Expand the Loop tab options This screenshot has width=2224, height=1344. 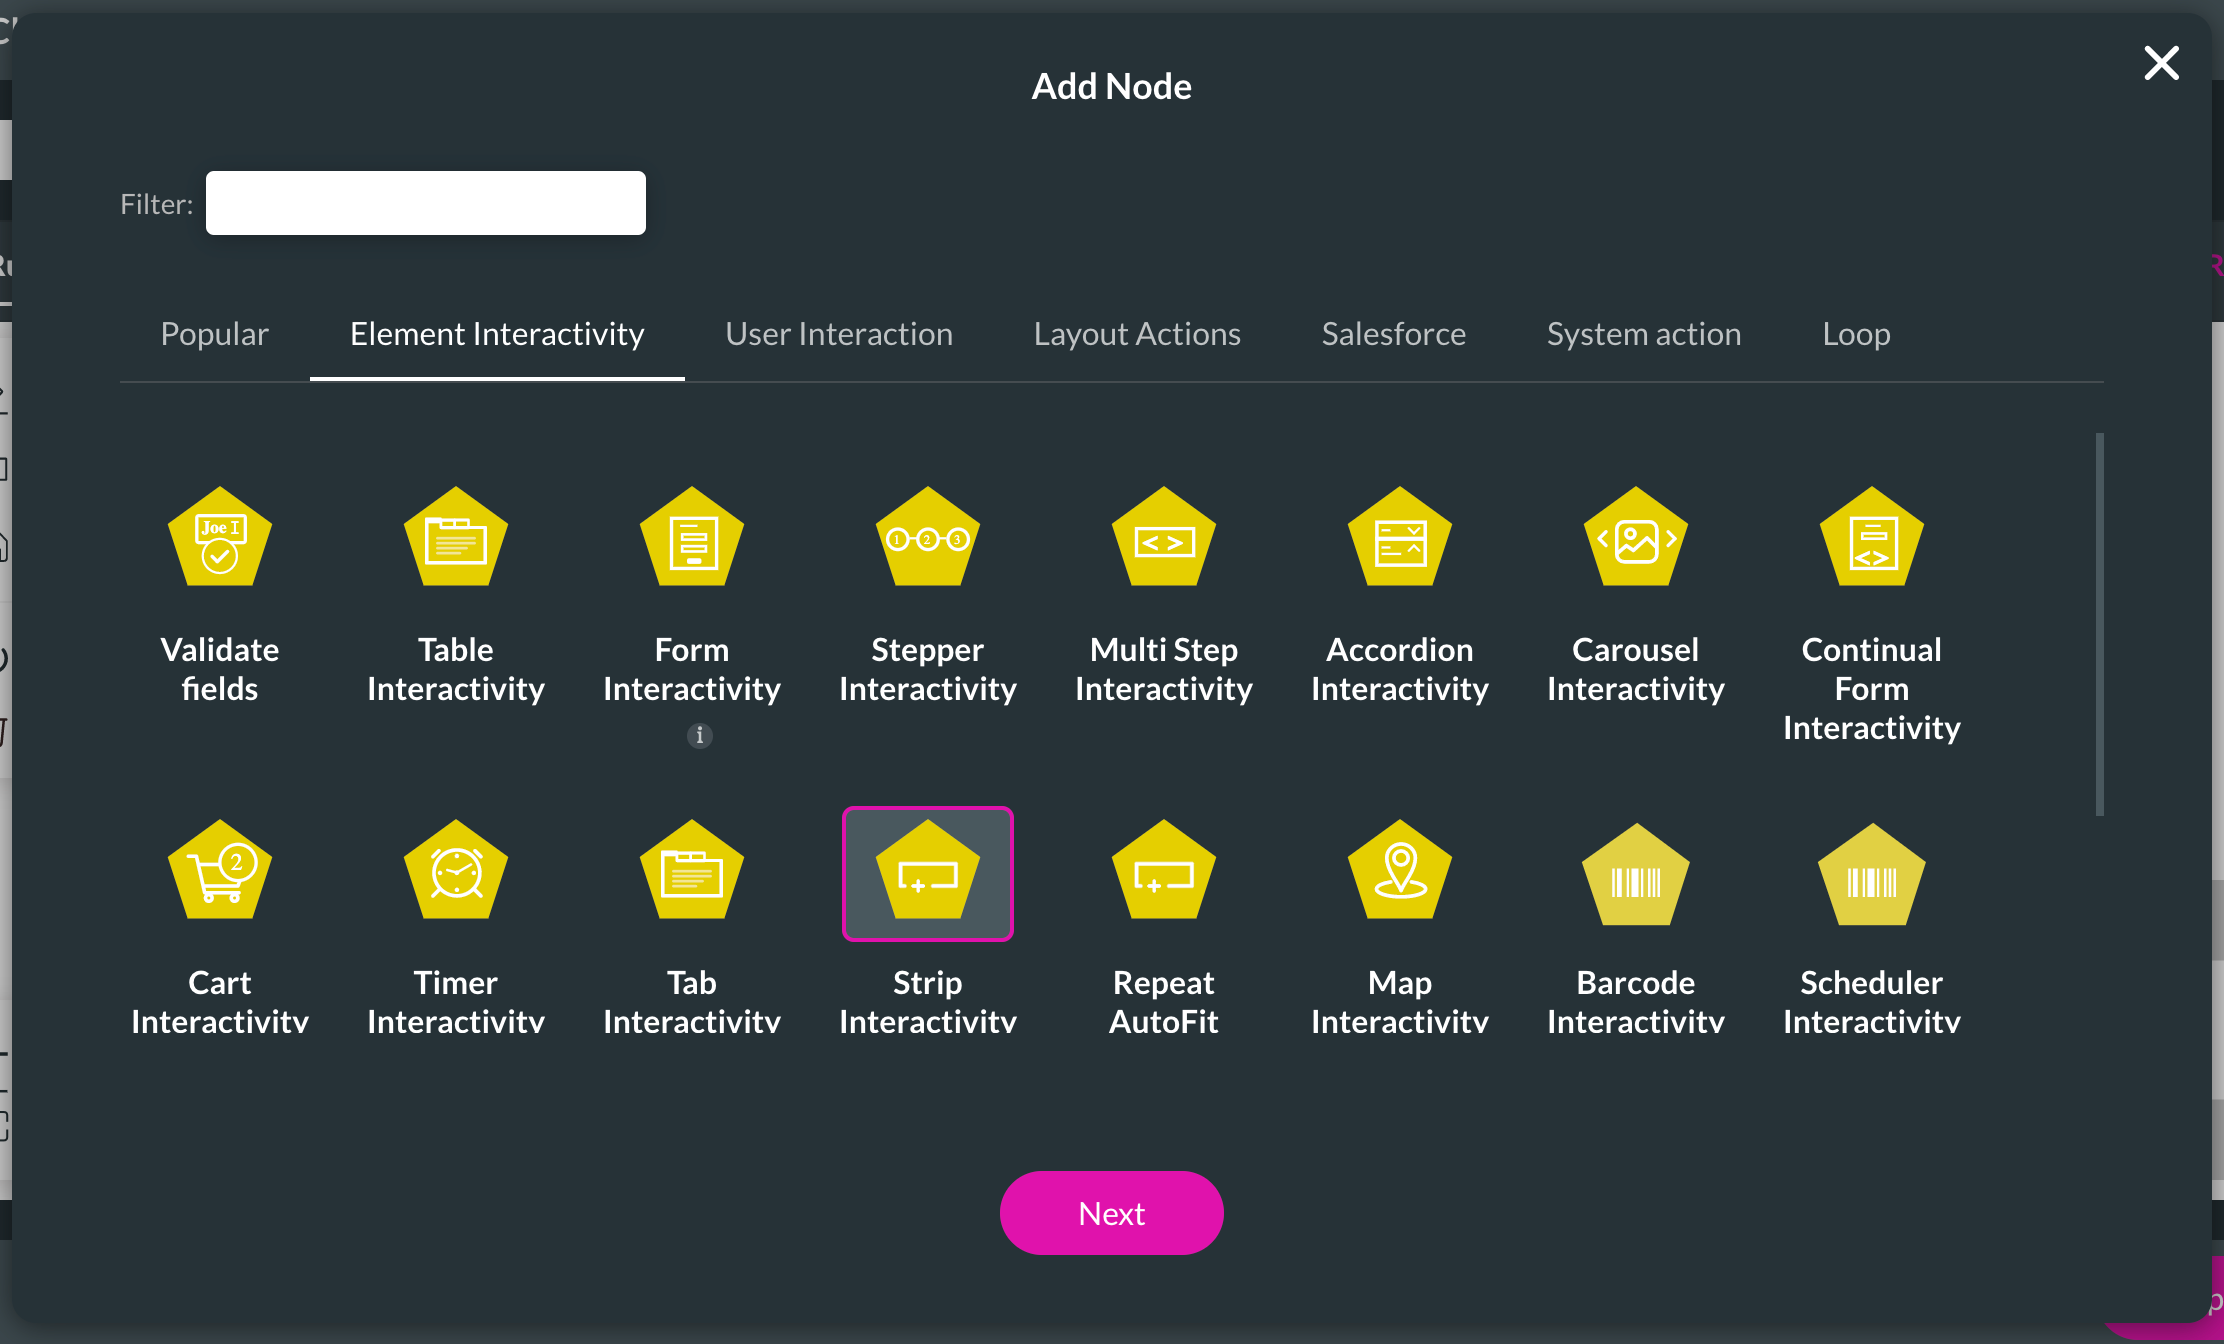1855,334
